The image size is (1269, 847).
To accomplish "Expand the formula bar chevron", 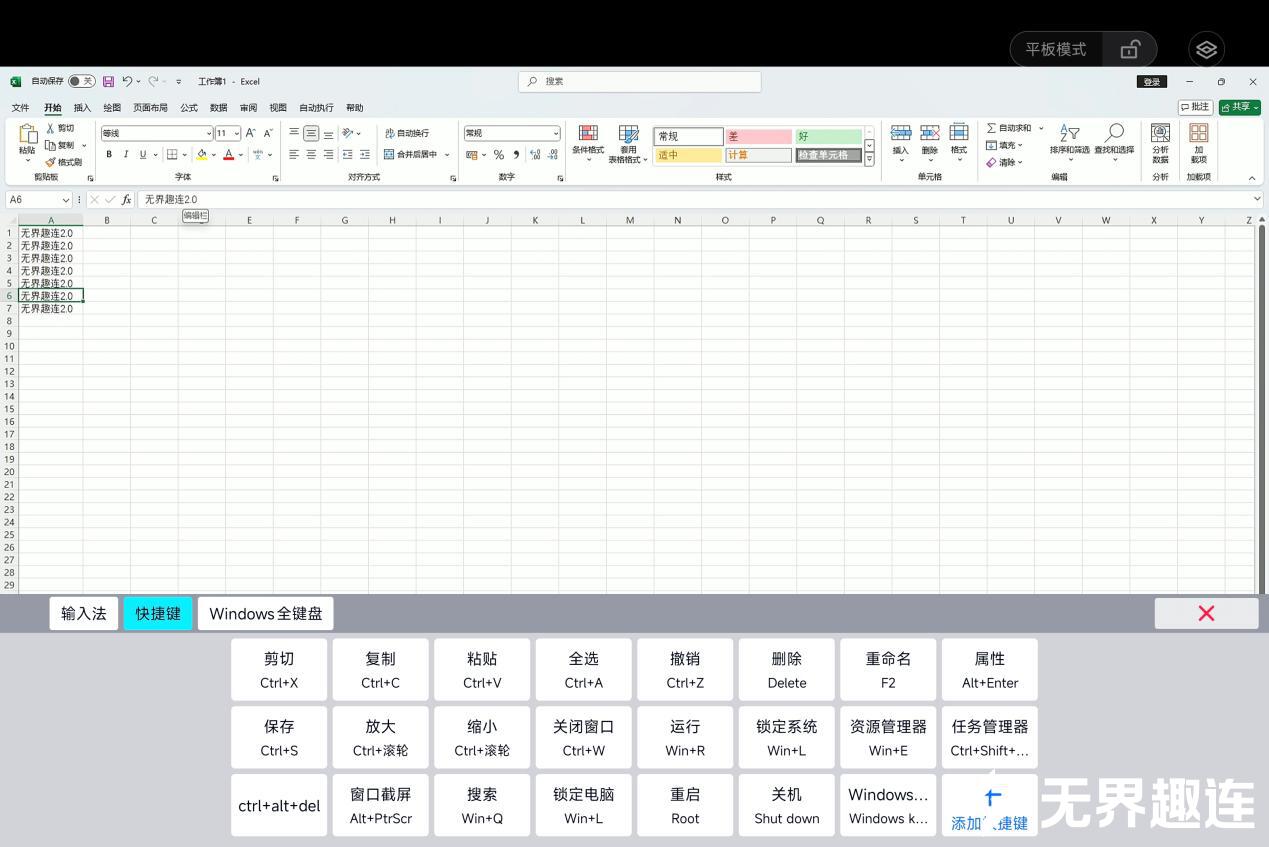I will coord(1257,199).
